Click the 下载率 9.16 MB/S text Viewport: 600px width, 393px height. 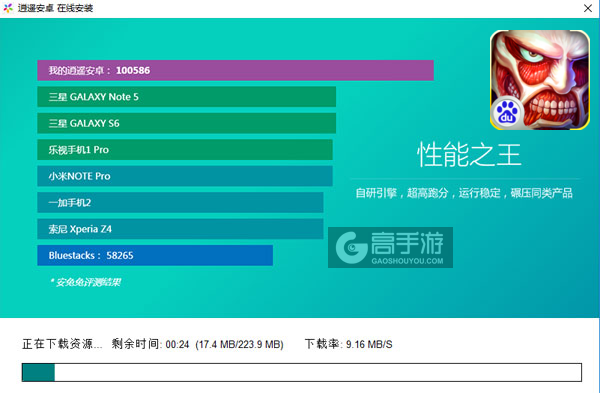click(348, 344)
